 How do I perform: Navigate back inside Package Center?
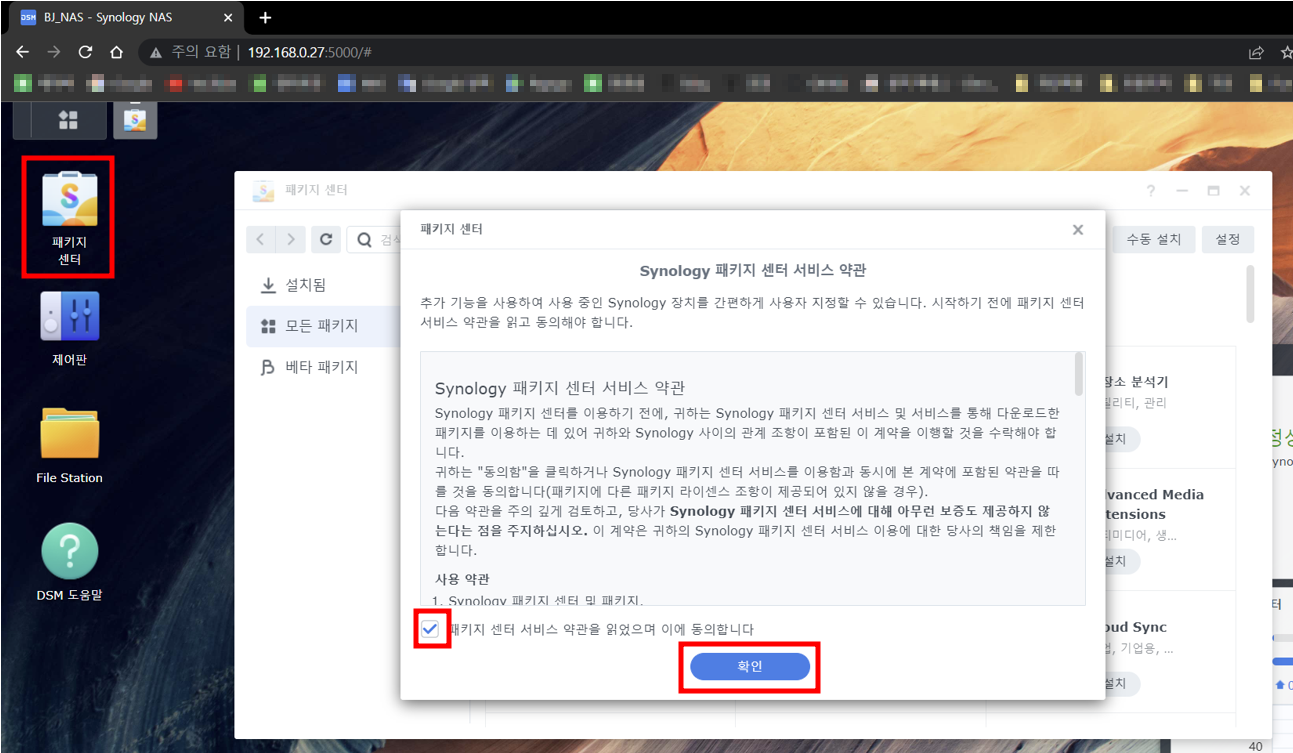tap(260, 239)
